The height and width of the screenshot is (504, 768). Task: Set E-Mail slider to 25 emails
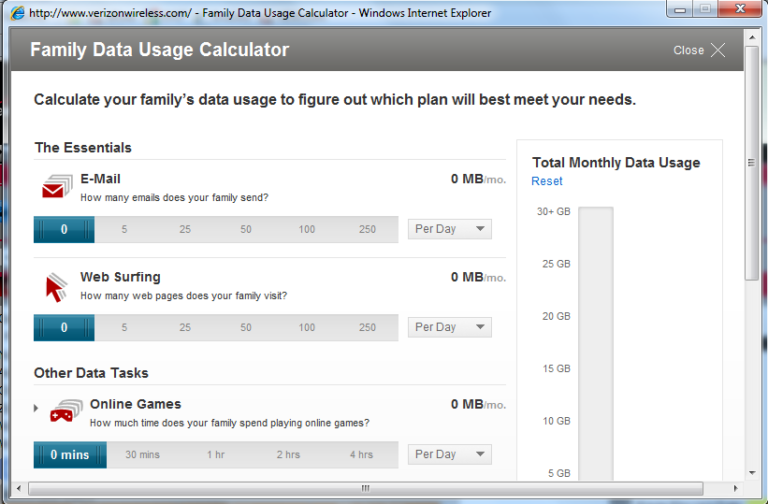(x=185, y=230)
